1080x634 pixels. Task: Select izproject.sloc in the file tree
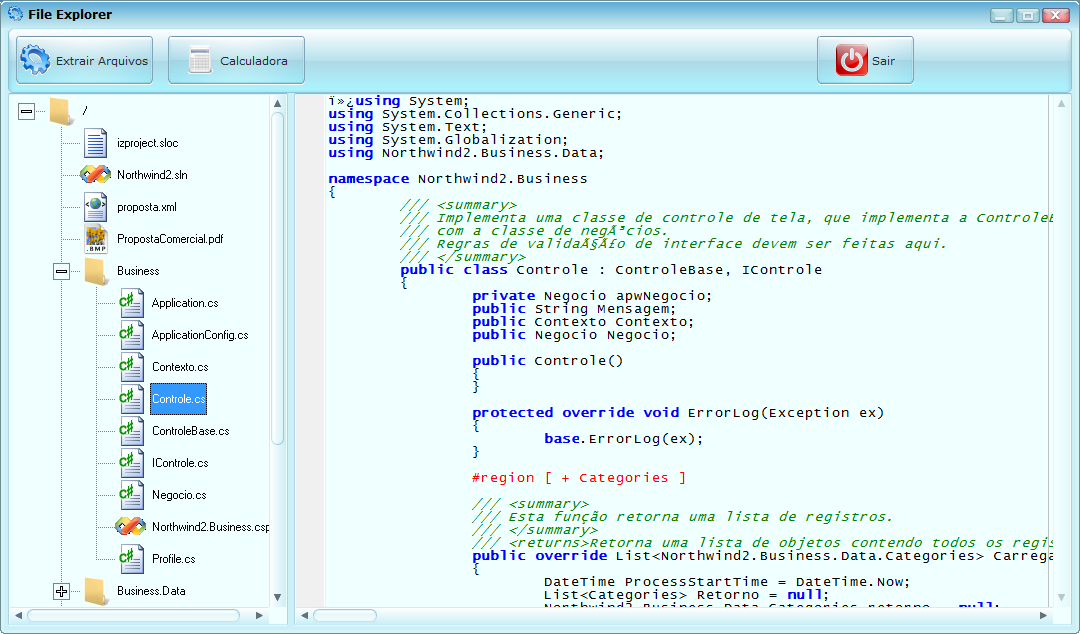coord(147,143)
